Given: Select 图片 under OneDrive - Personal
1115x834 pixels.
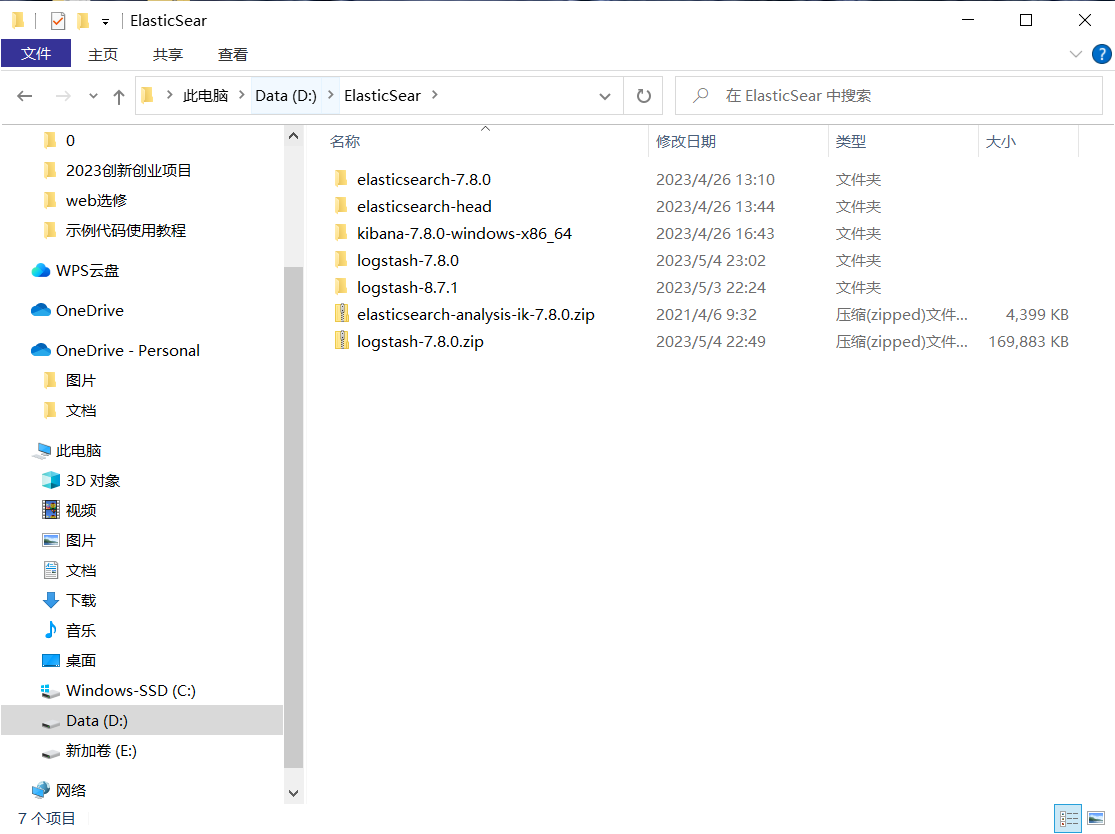Looking at the screenshot, I should coord(80,380).
